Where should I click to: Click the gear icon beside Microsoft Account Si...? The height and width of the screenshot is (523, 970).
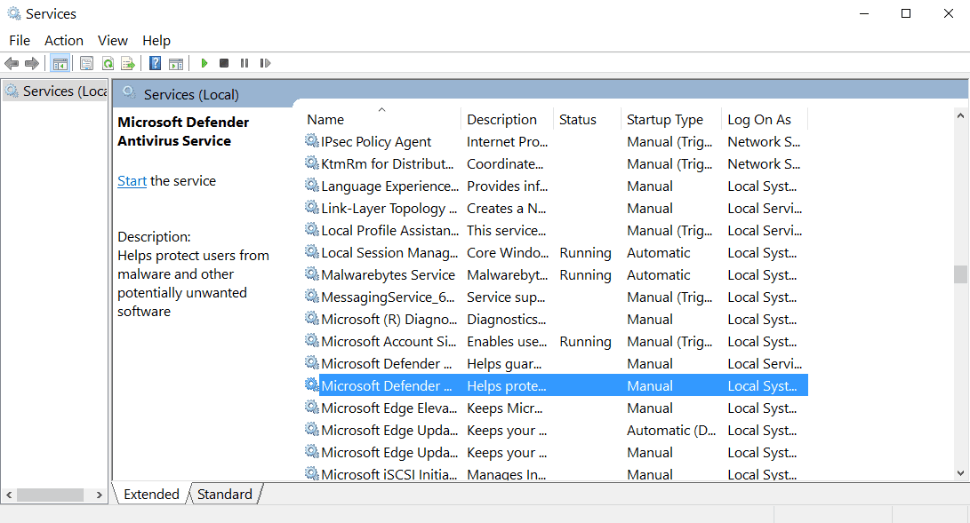(x=312, y=342)
